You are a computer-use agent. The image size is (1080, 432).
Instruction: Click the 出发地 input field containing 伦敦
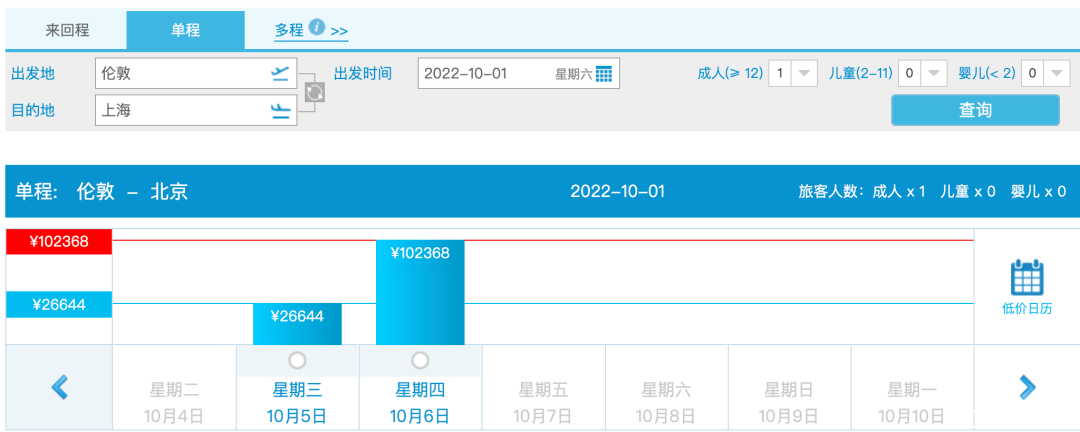[180, 73]
